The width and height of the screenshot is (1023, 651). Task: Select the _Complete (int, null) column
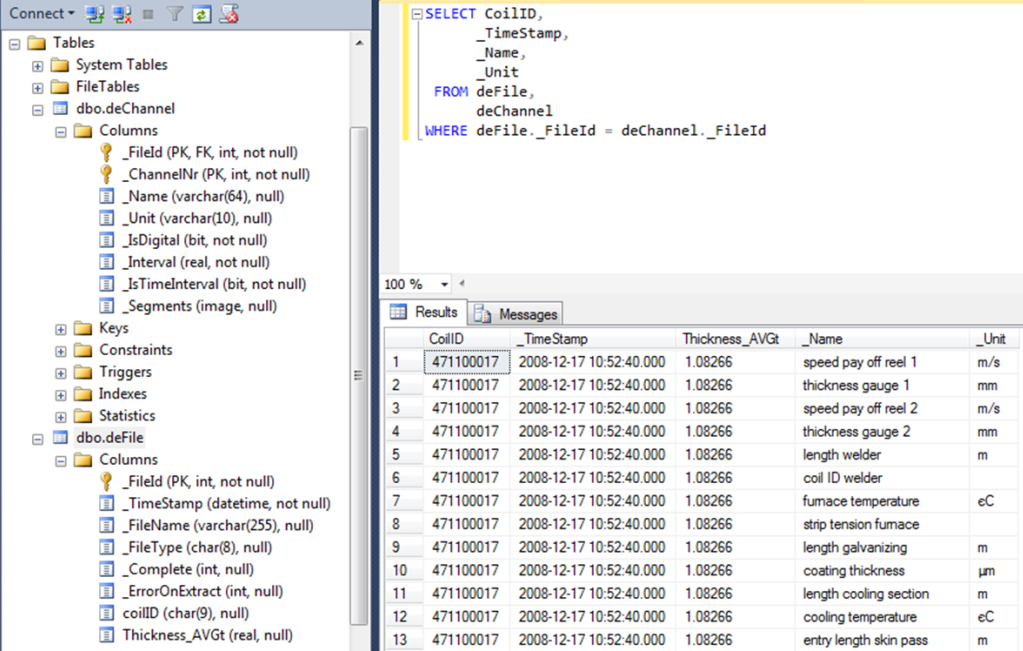[x=188, y=569]
